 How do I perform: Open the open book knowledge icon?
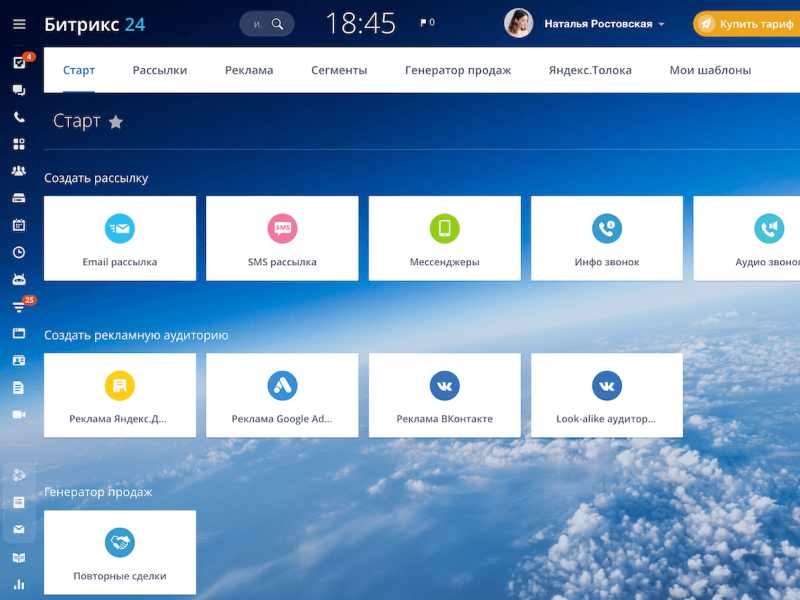[x=19, y=558]
